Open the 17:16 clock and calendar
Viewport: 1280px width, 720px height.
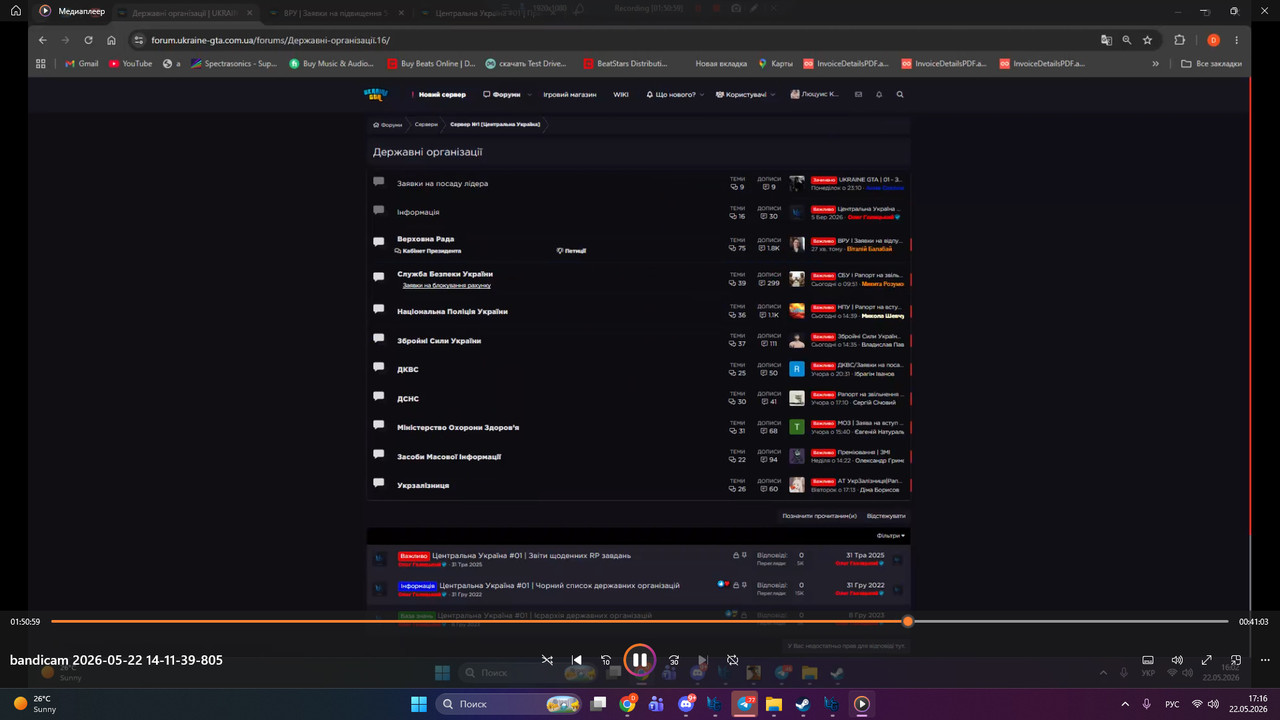click(x=1250, y=703)
